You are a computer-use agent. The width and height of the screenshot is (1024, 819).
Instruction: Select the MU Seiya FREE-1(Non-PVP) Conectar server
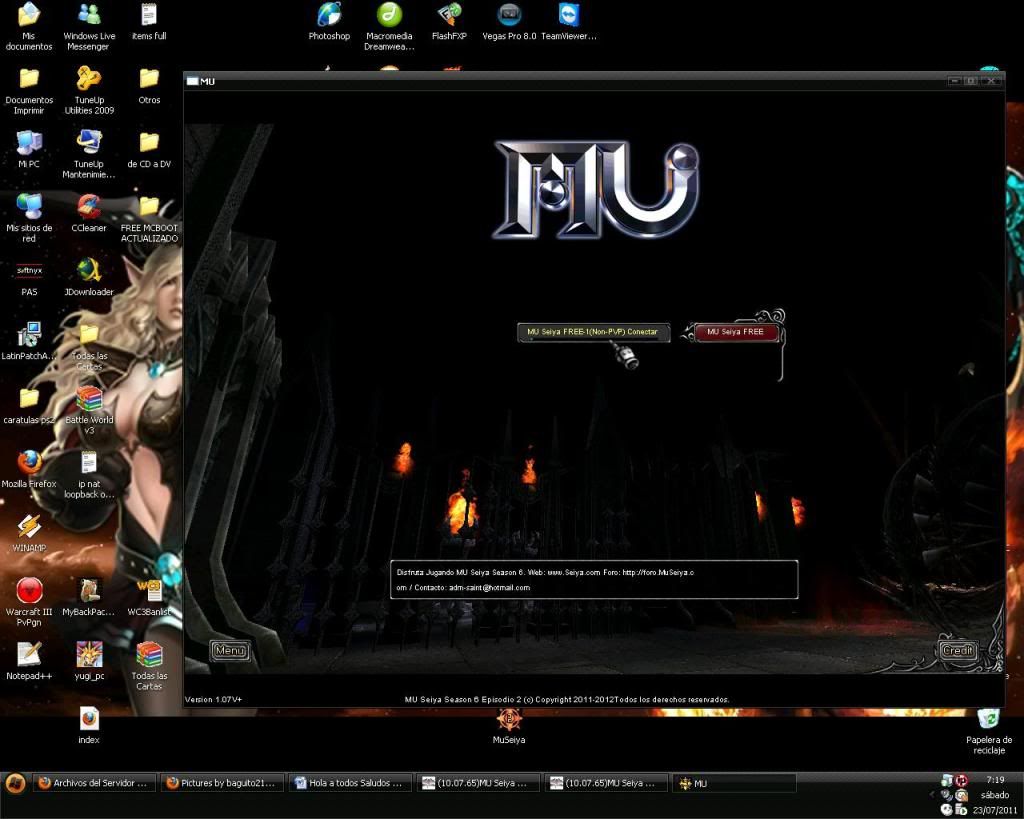pyautogui.click(x=593, y=332)
